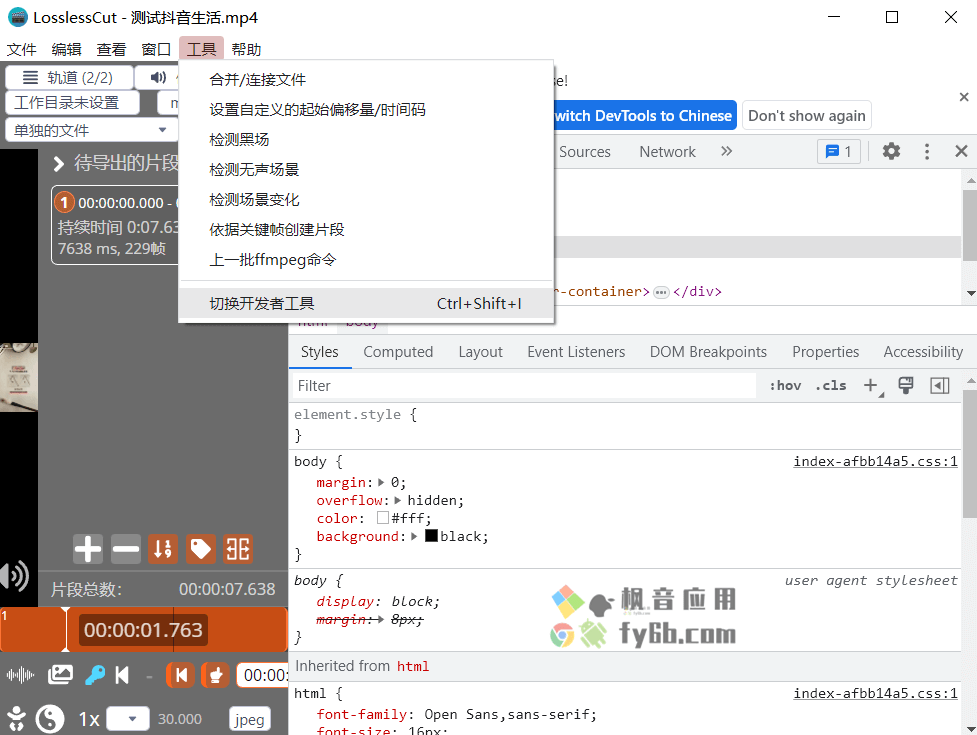Viewport: 977px width, 735px height.
Task: Open the speed dropdown next to 1x
Action: coord(128,719)
